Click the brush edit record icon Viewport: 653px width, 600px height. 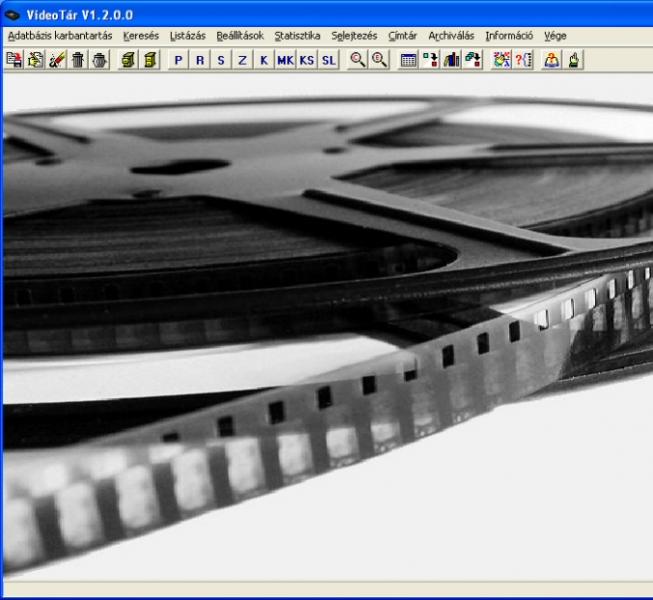pos(56,60)
